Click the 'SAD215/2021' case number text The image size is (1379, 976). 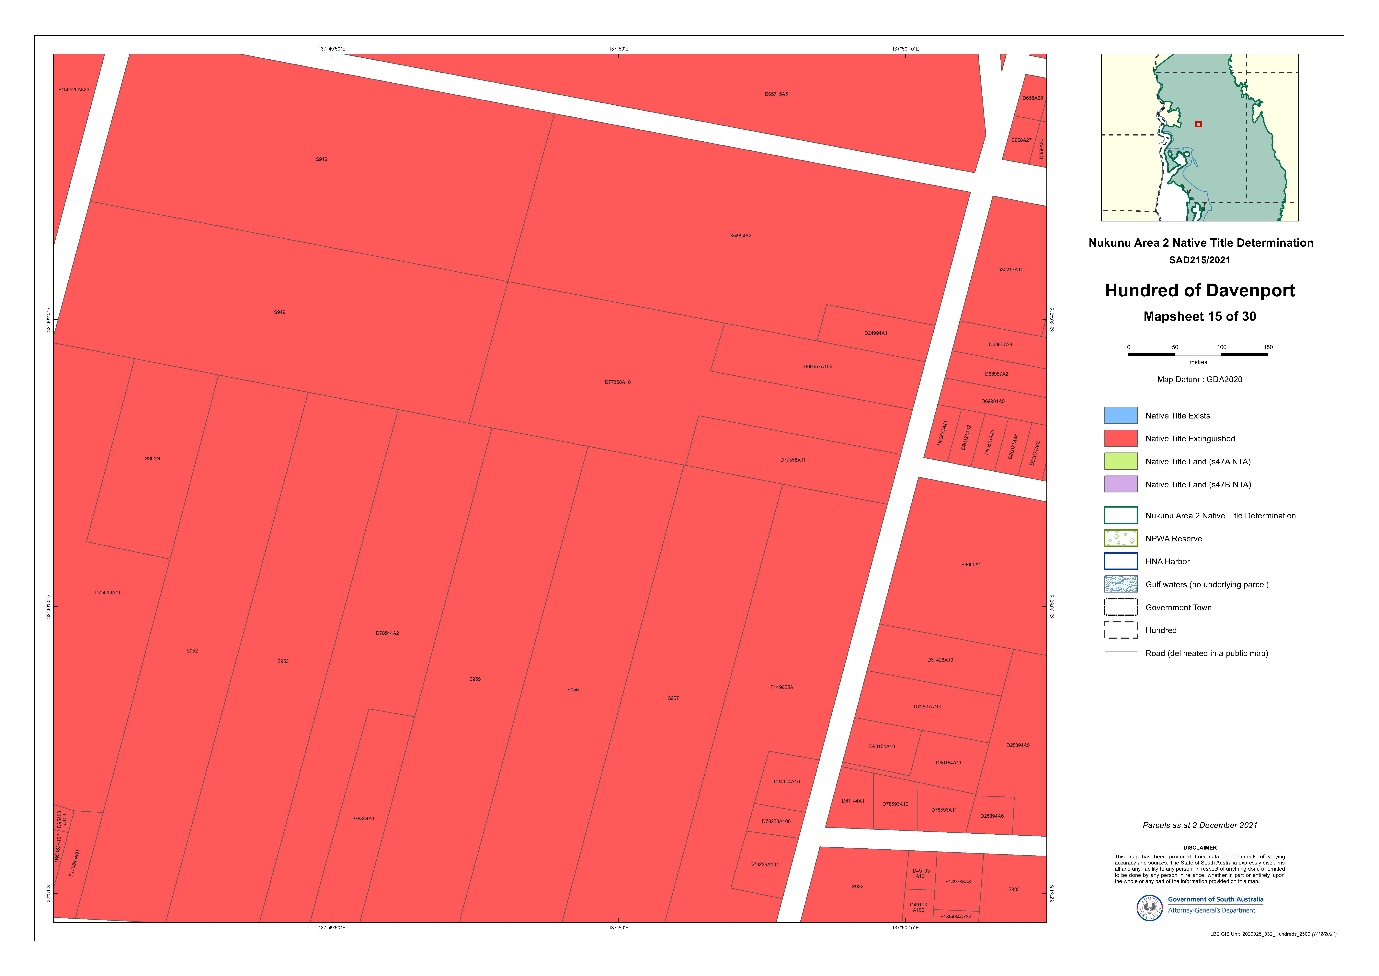pos(1199,260)
